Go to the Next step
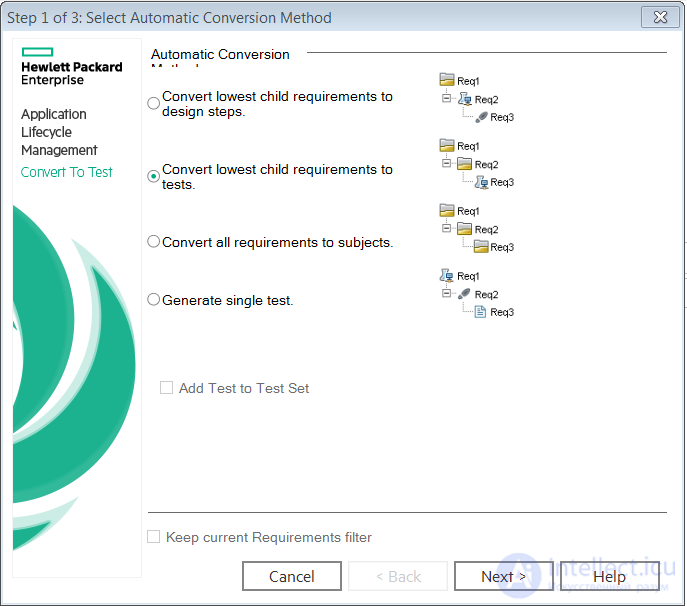 tap(504, 576)
